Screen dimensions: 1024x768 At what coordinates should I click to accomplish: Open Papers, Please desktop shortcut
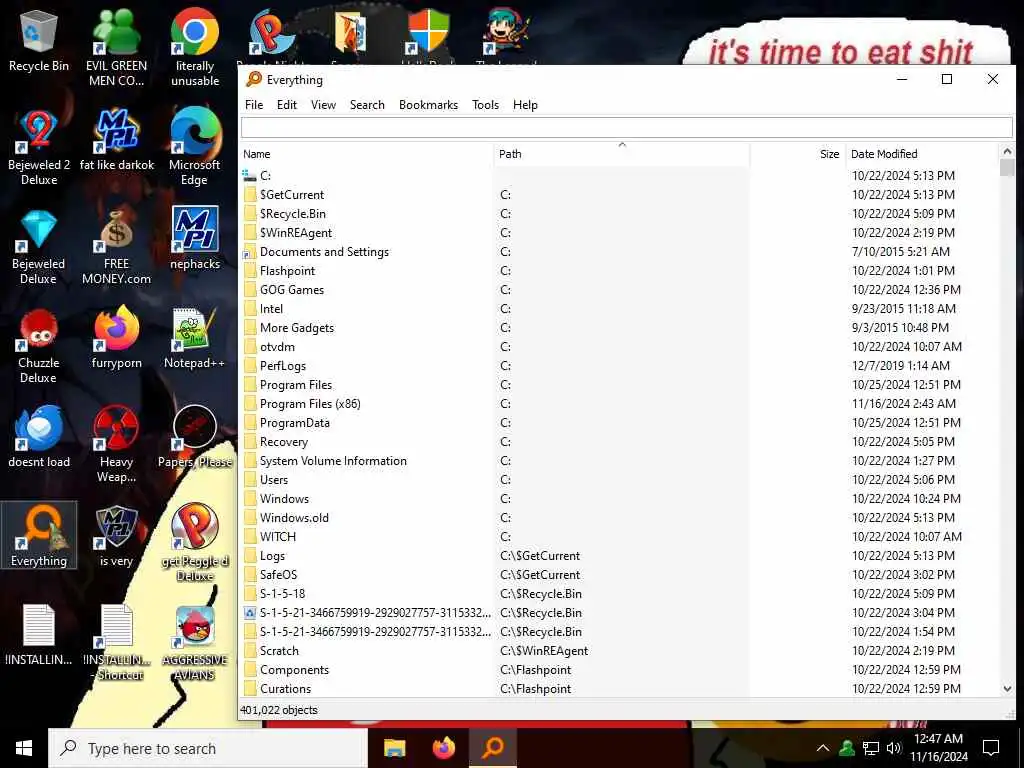point(195,437)
